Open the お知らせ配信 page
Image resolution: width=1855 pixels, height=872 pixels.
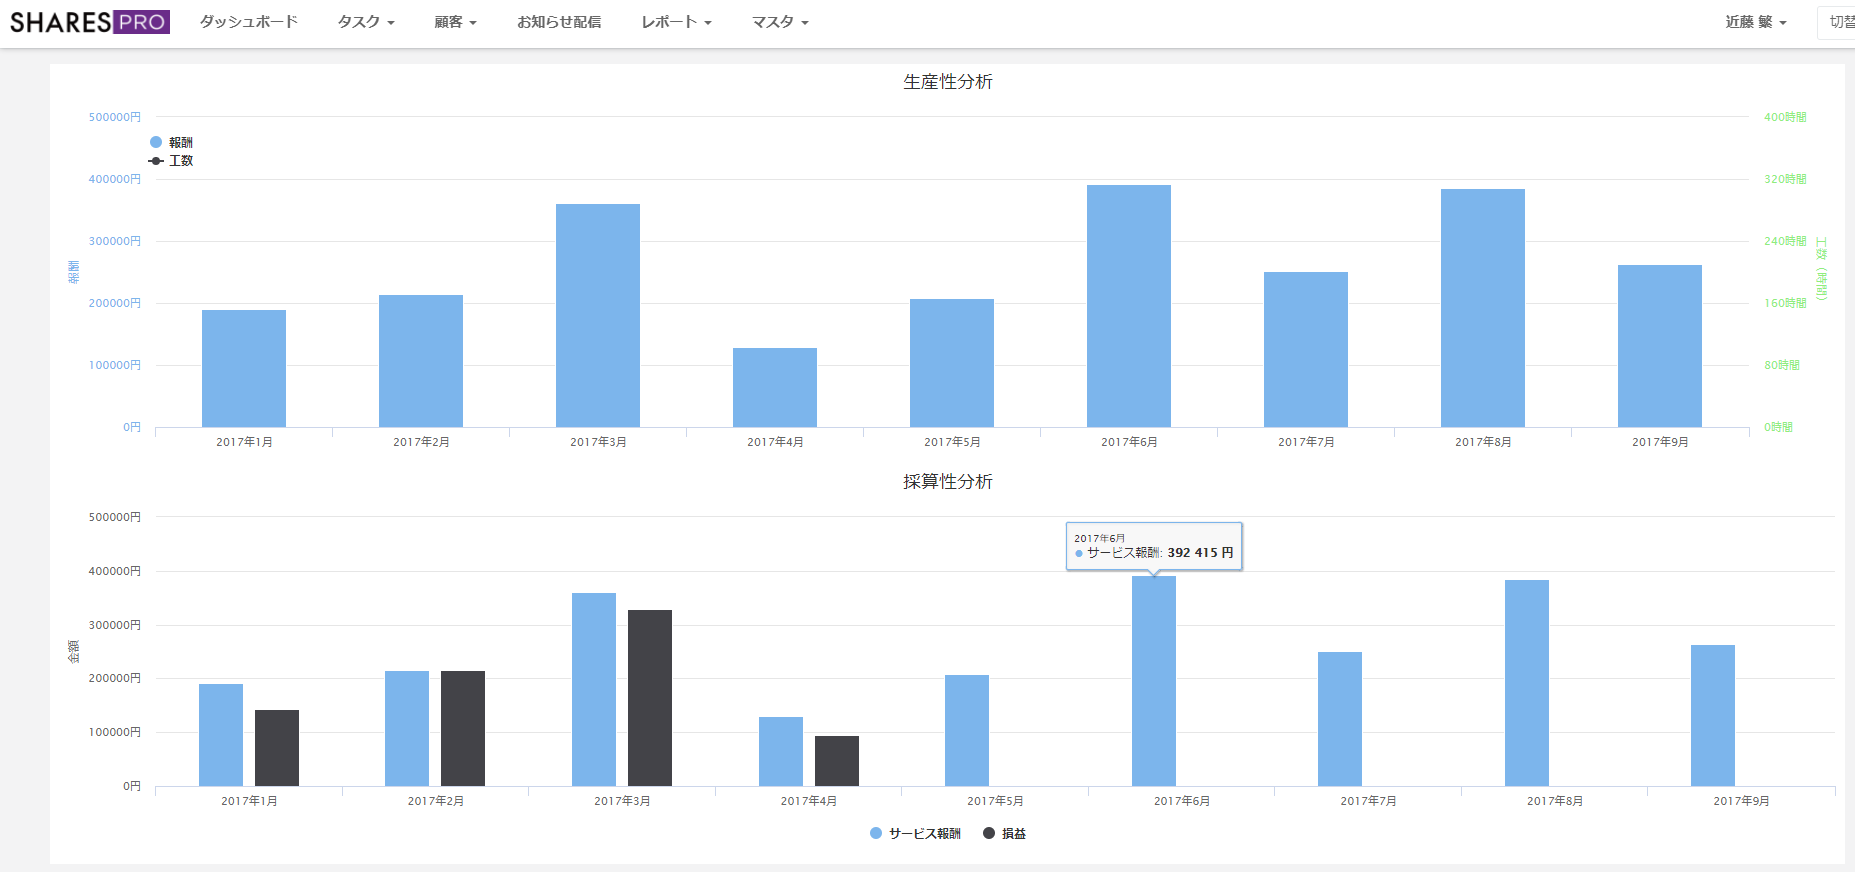click(559, 22)
